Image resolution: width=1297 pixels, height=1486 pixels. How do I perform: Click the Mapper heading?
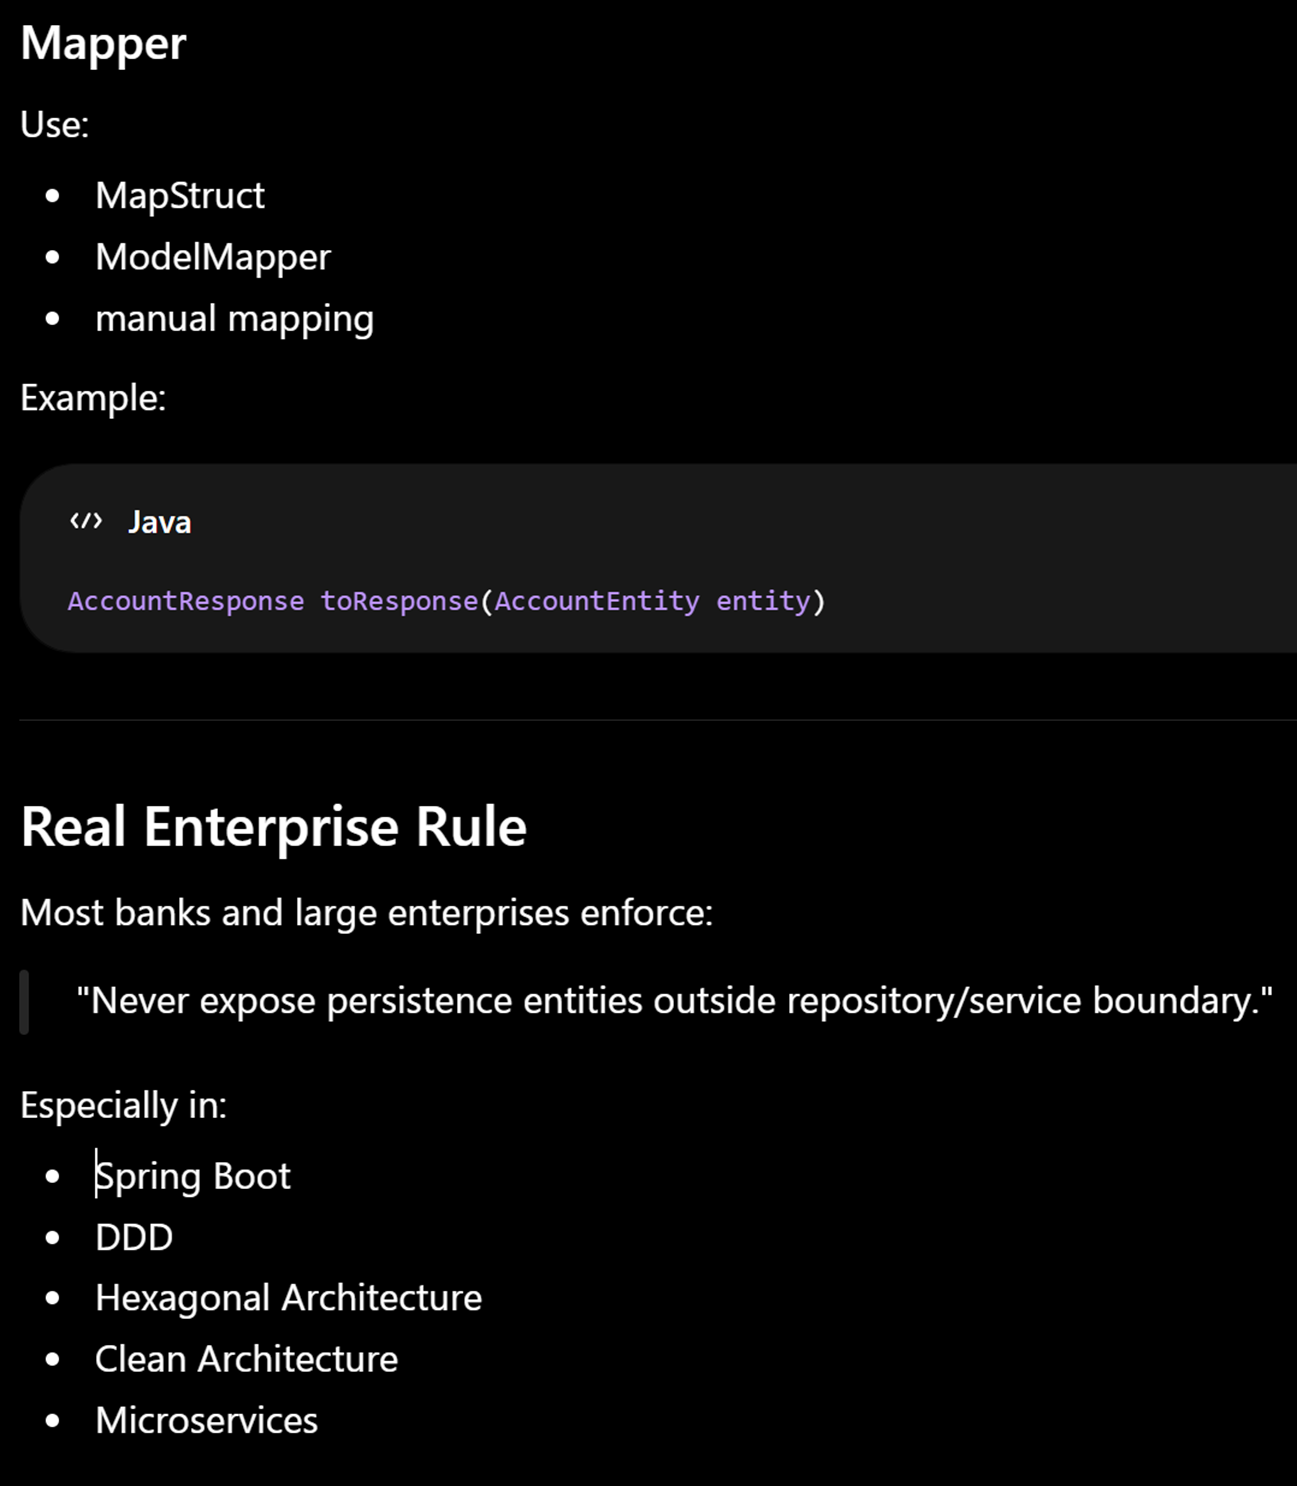pyautogui.click(x=103, y=44)
